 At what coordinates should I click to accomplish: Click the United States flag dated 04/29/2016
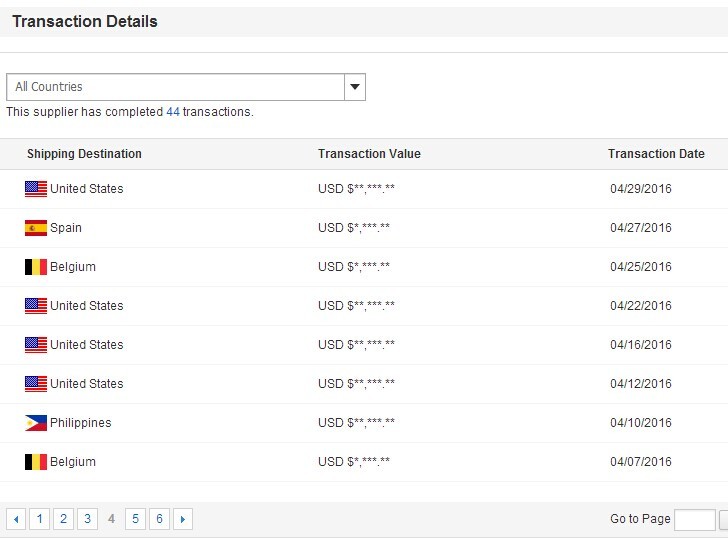tap(36, 189)
